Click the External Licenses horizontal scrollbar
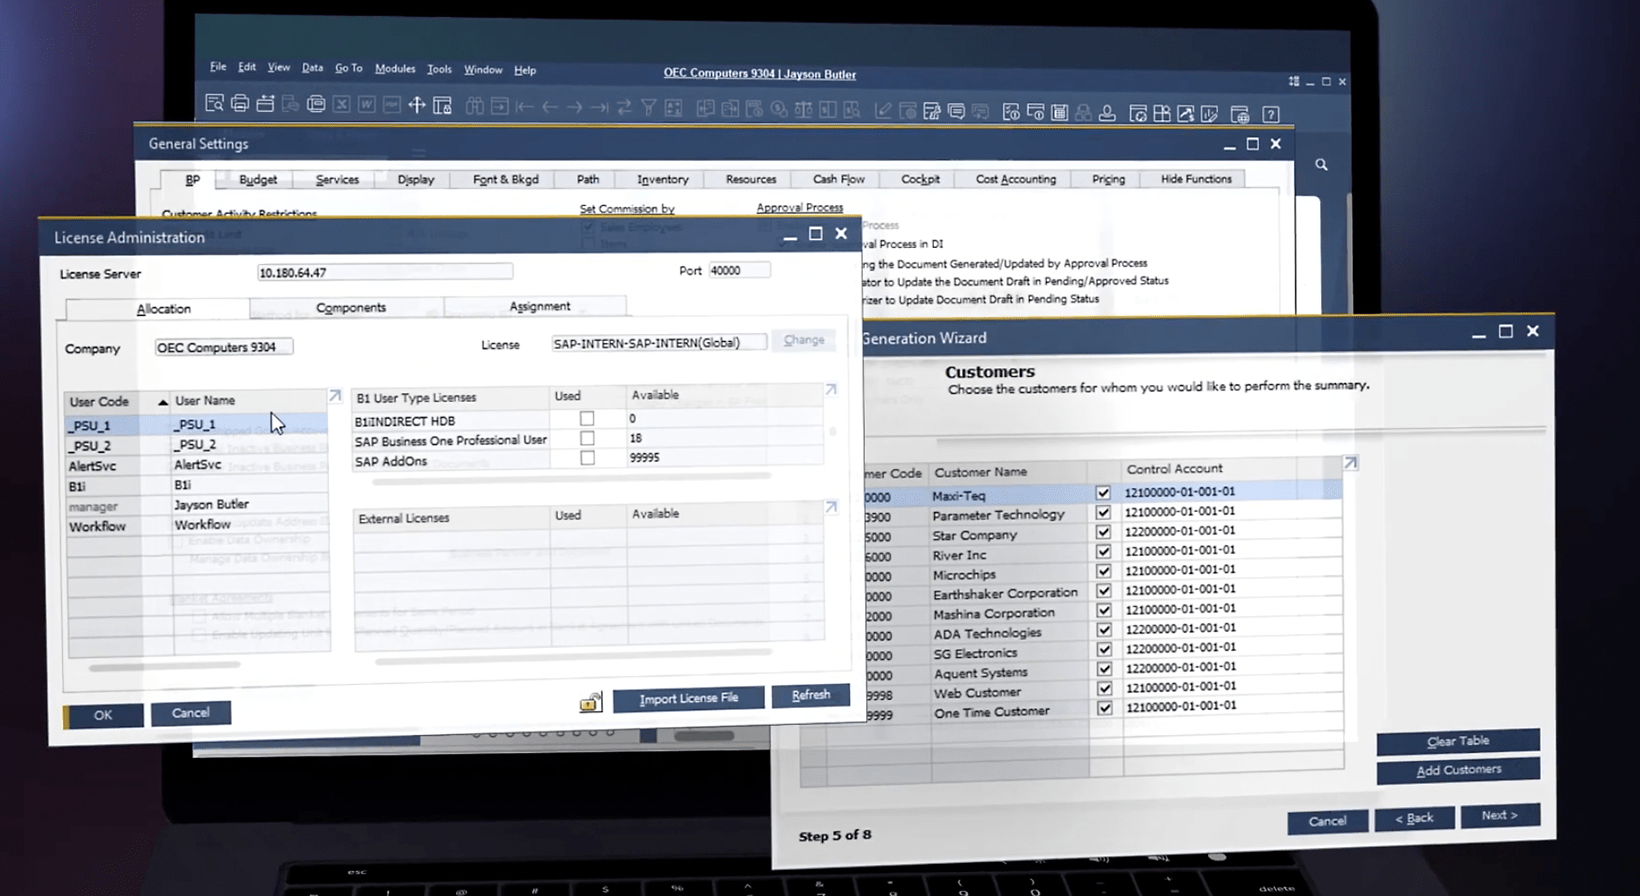The image size is (1640, 896). click(x=574, y=659)
